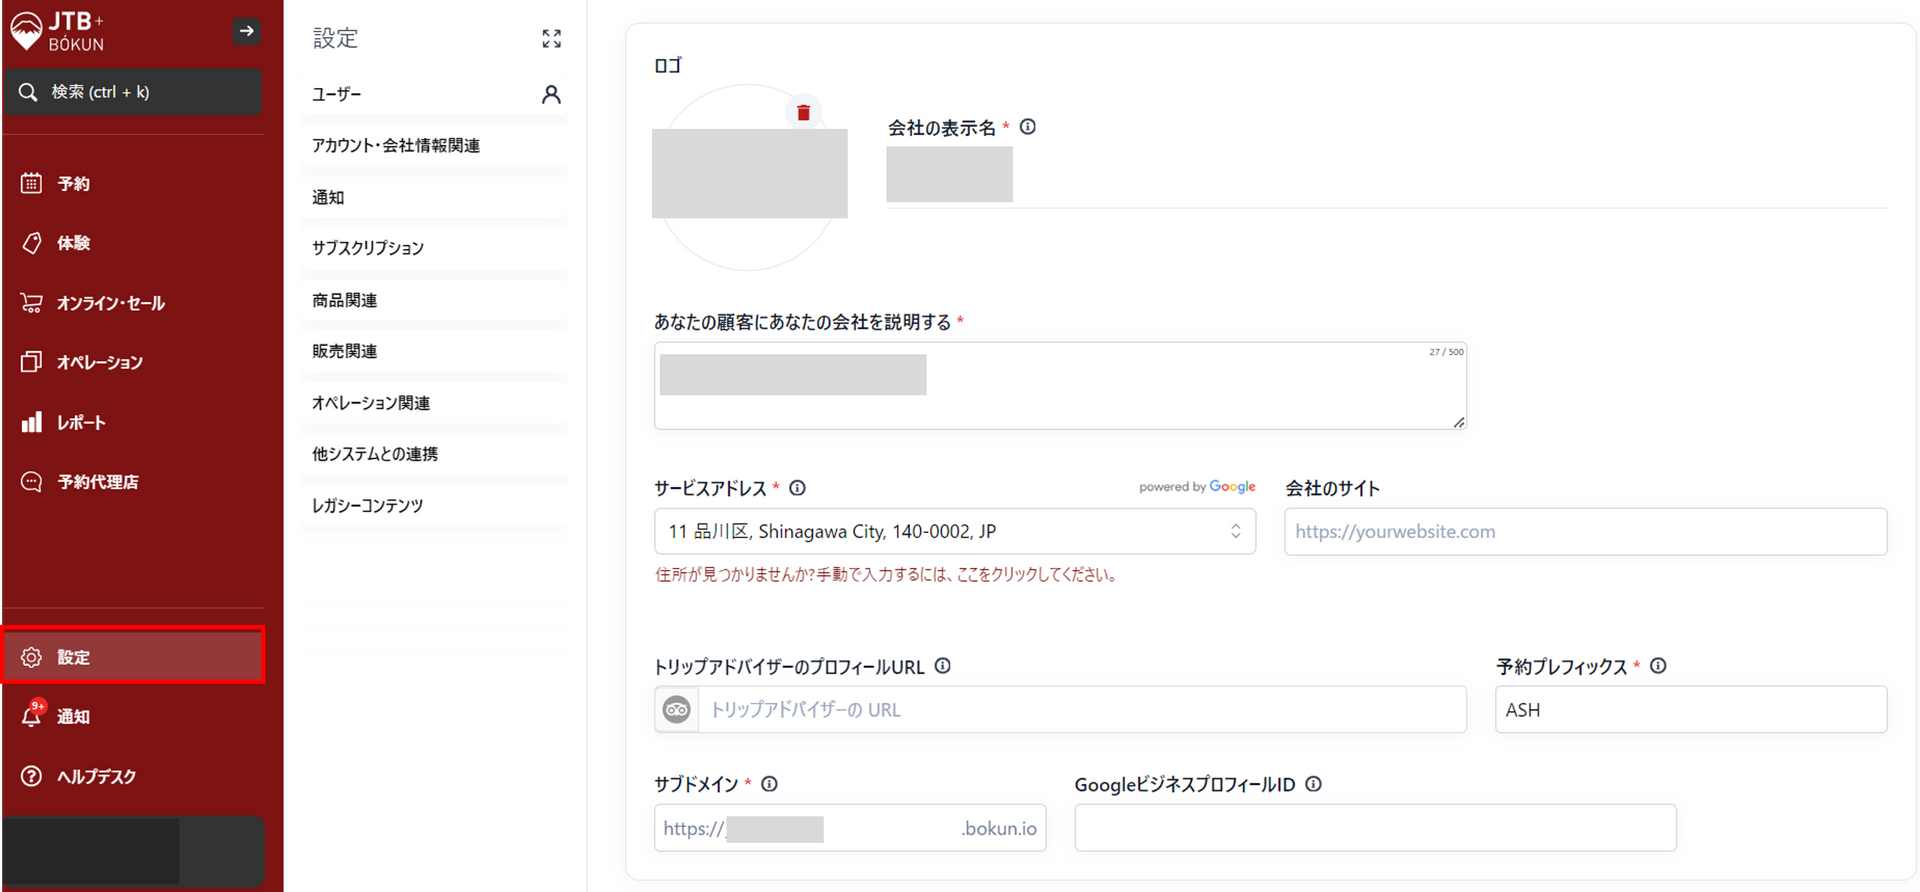
Task: Delete the logo with the trash icon
Action: click(x=803, y=113)
